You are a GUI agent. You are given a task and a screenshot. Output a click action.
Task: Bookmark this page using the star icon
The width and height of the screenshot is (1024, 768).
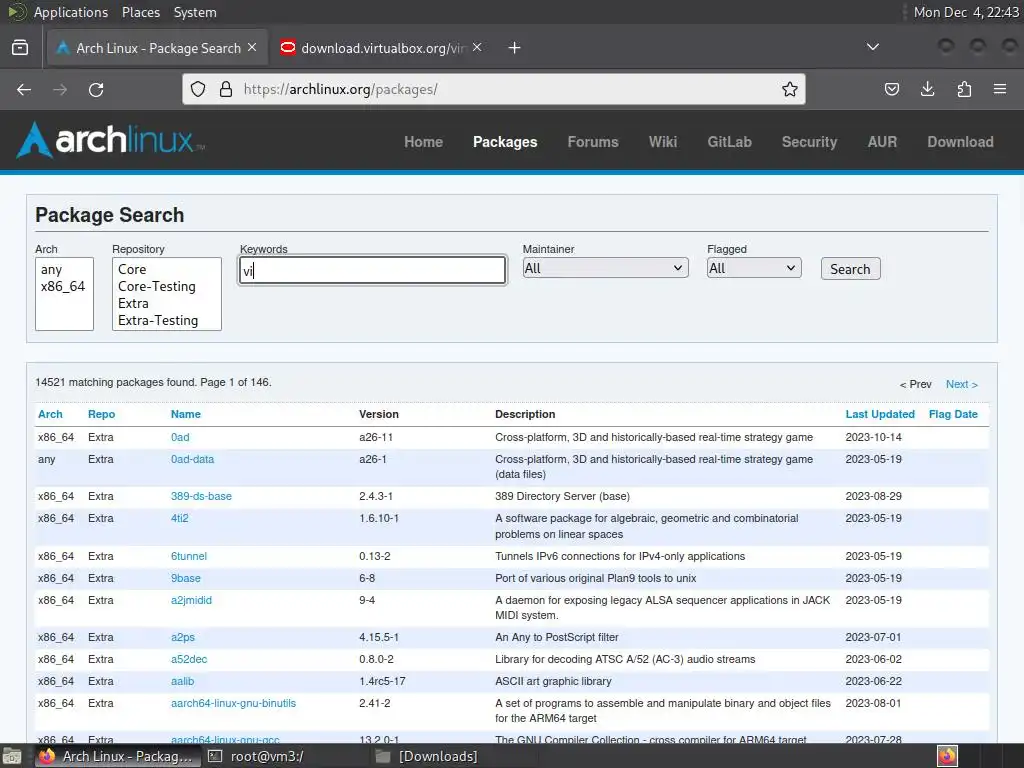790,89
